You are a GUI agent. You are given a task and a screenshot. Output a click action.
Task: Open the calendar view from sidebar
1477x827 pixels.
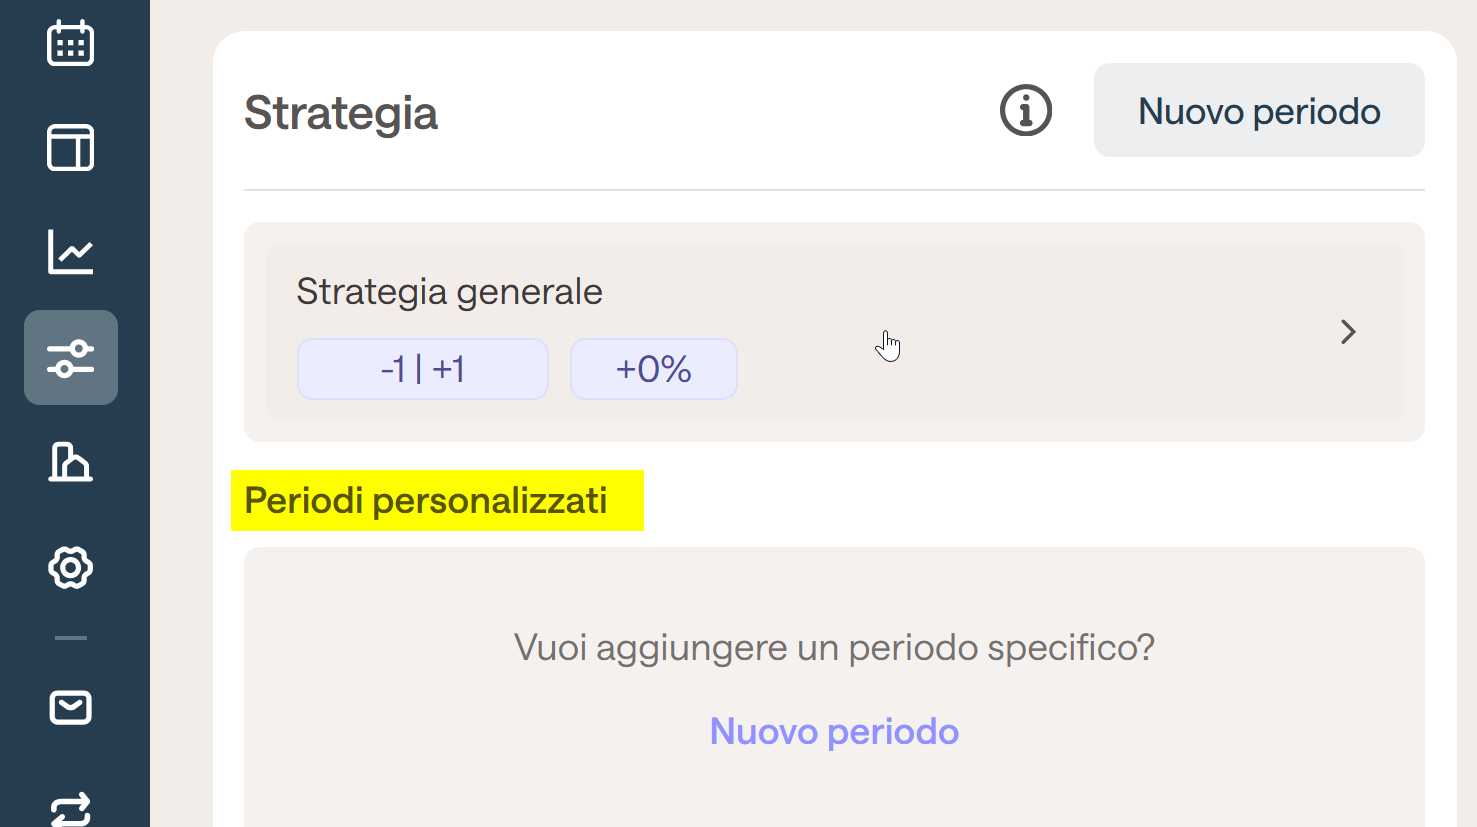coord(71,43)
